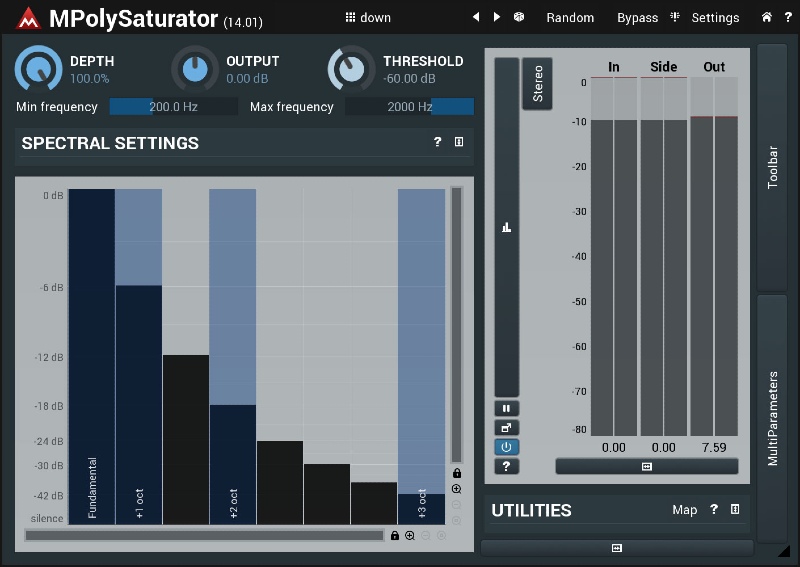This screenshot has width=800, height=567.
Task: Open the Spectral Settings help question mark
Action: pyautogui.click(x=437, y=143)
